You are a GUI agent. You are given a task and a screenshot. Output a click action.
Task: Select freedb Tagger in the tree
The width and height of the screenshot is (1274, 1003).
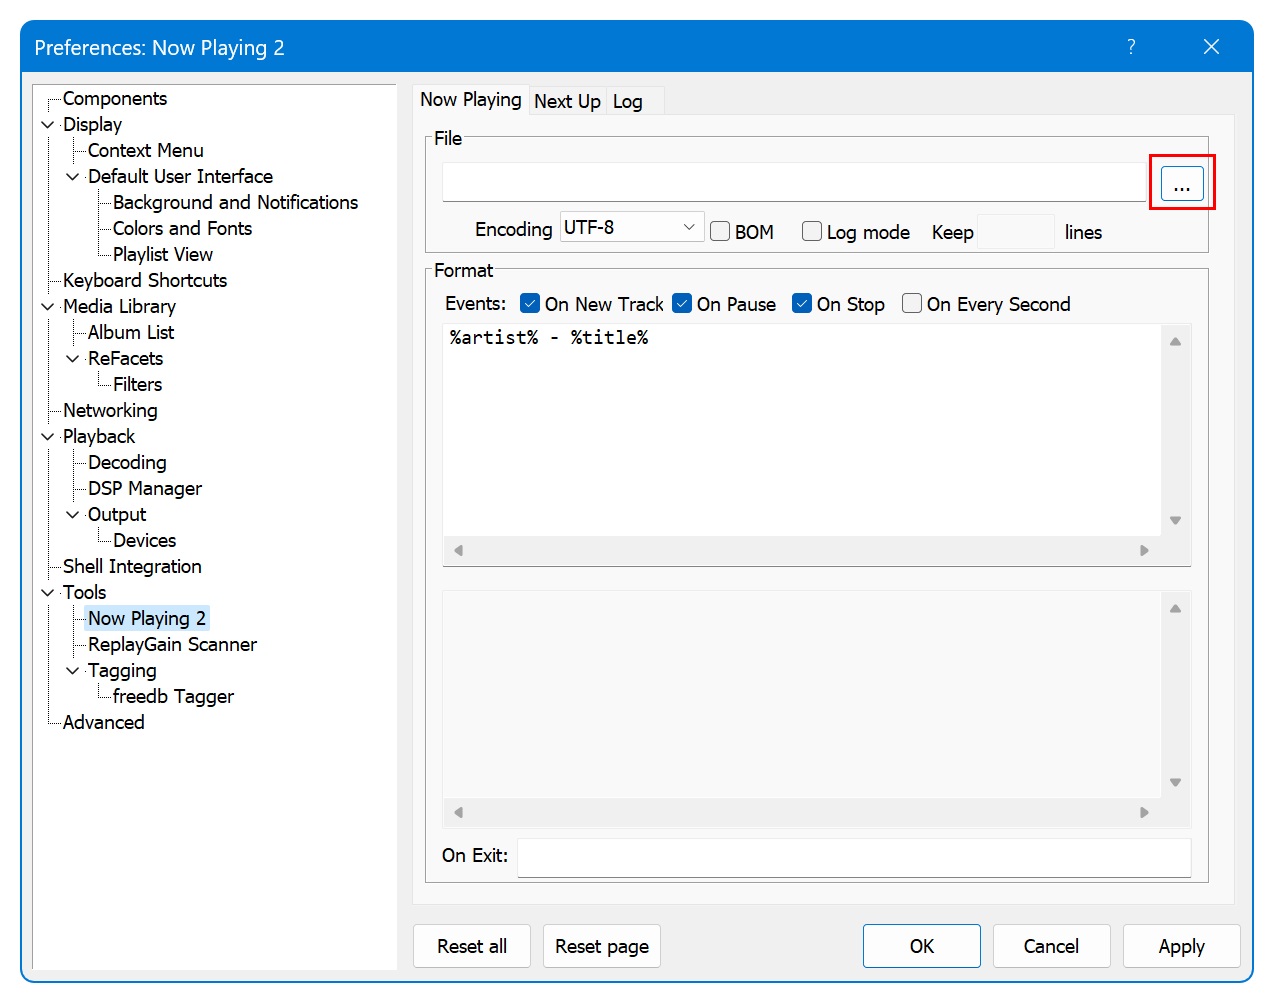[173, 696]
